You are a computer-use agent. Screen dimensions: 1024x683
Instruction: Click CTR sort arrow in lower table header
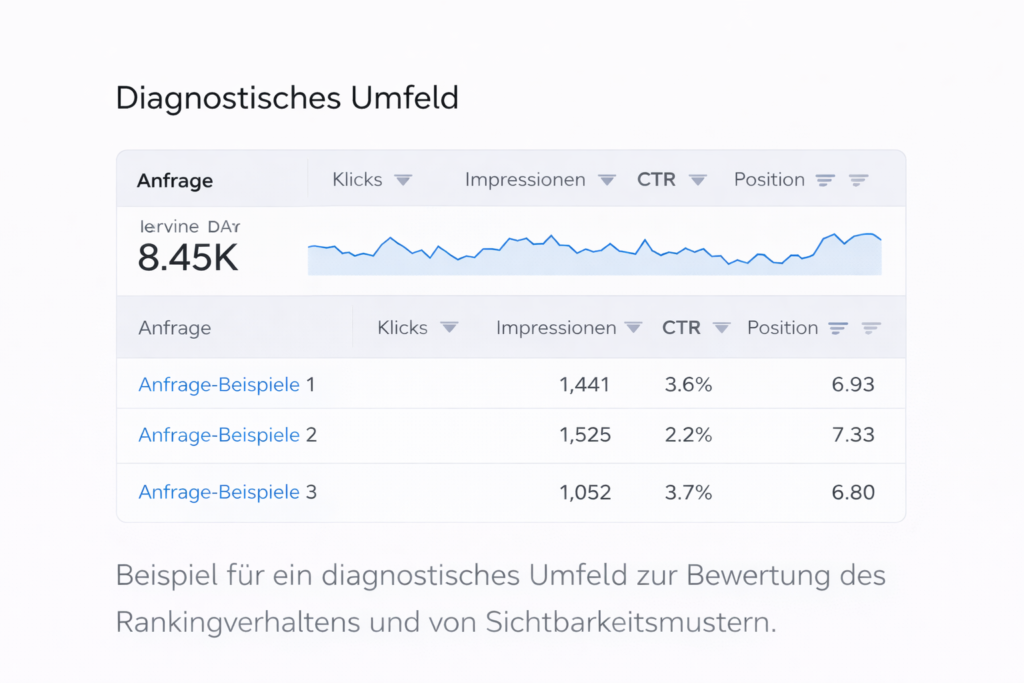point(721,328)
